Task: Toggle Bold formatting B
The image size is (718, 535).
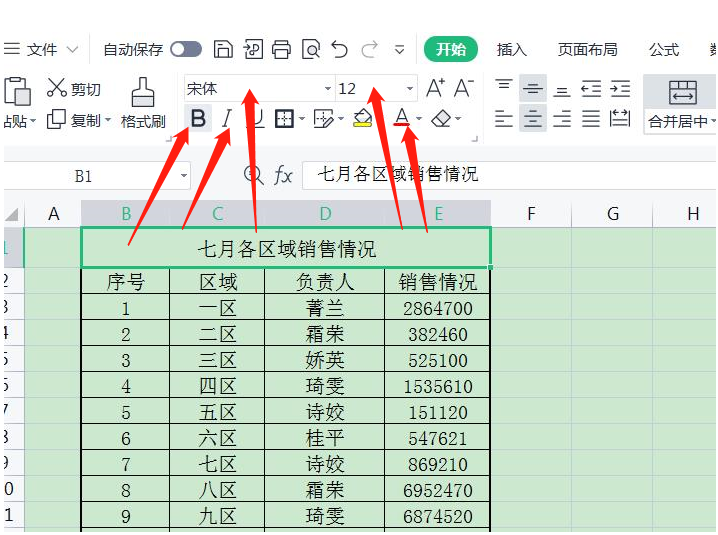Action: tap(198, 119)
